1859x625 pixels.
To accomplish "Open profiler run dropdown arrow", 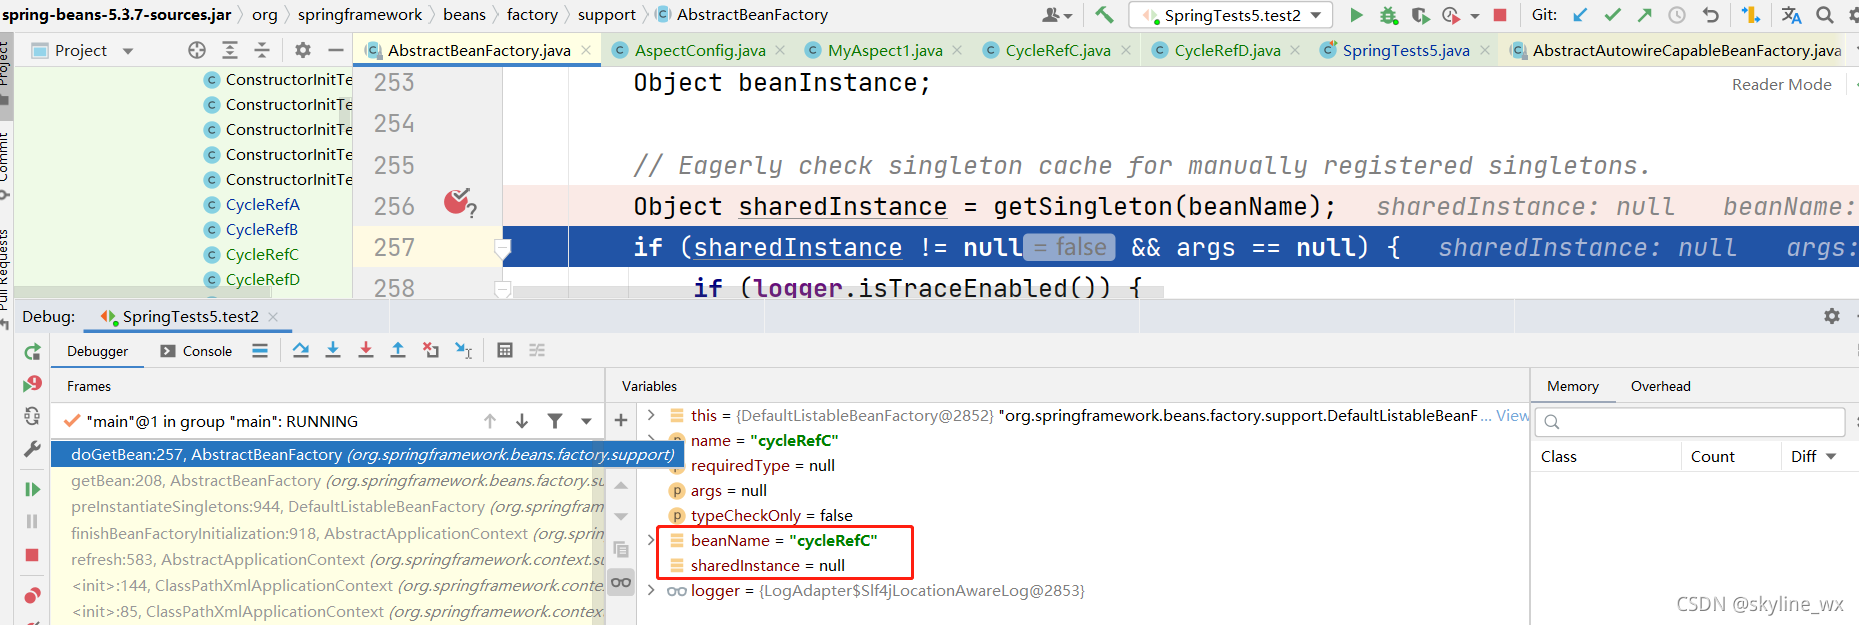I will coord(1475,16).
